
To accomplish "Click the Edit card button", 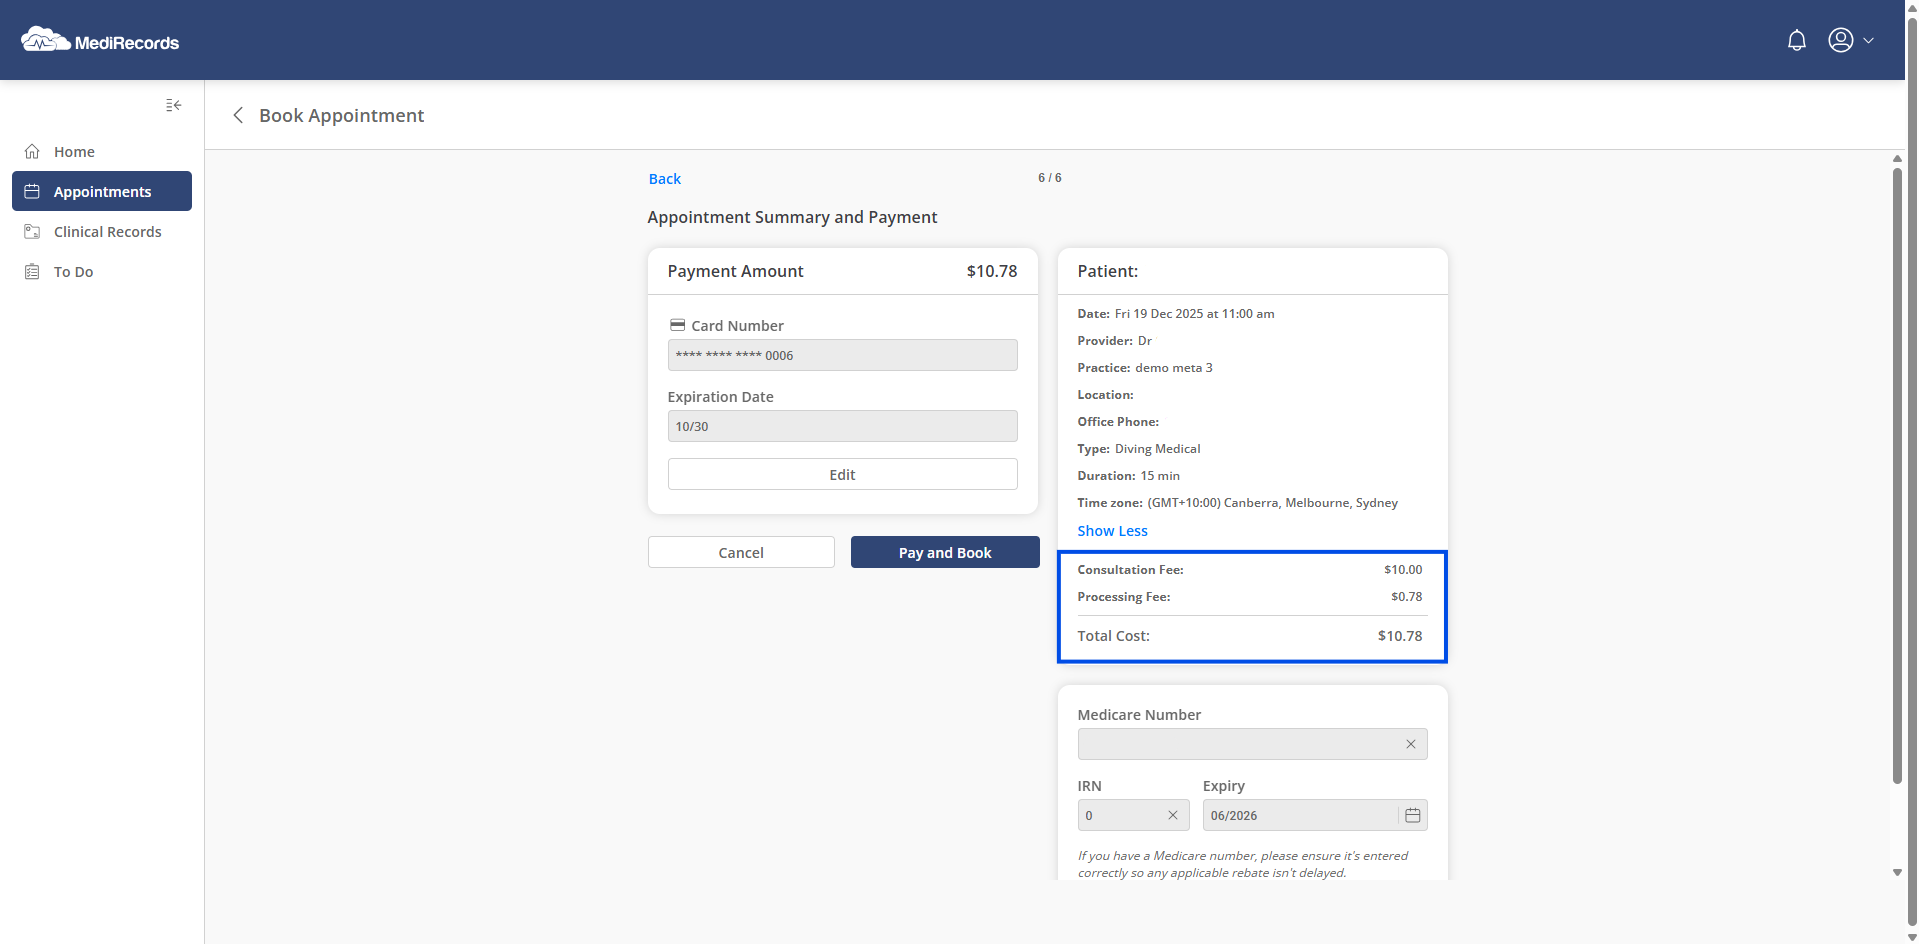I will point(842,474).
